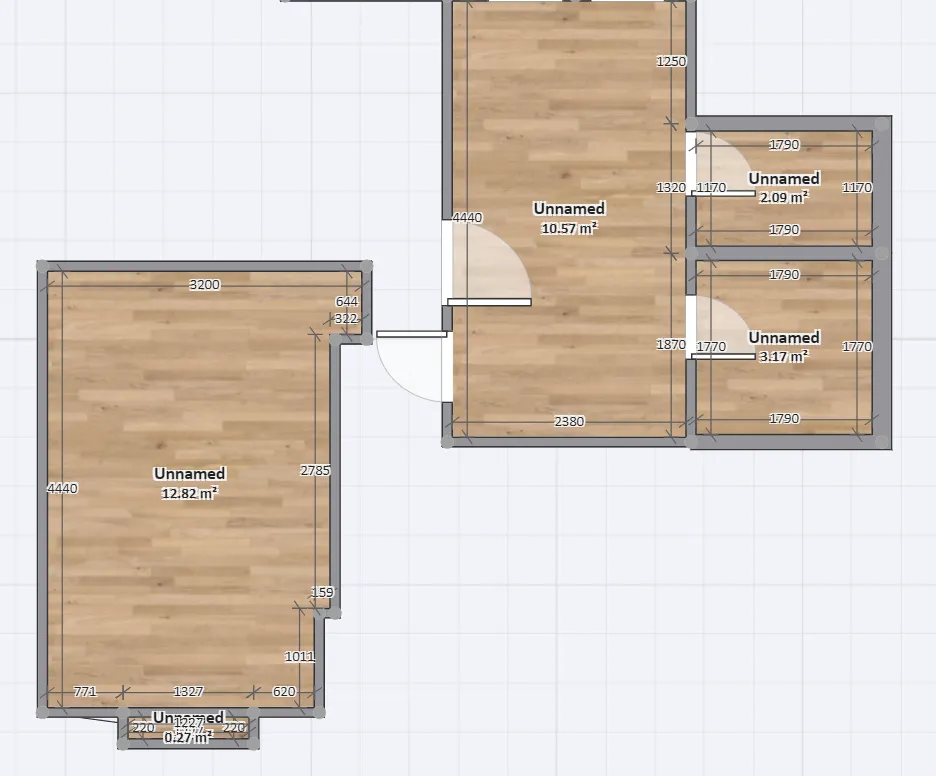Click the 3.17 m² room label
Image resolution: width=936 pixels, height=776 pixels.
point(784,346)
